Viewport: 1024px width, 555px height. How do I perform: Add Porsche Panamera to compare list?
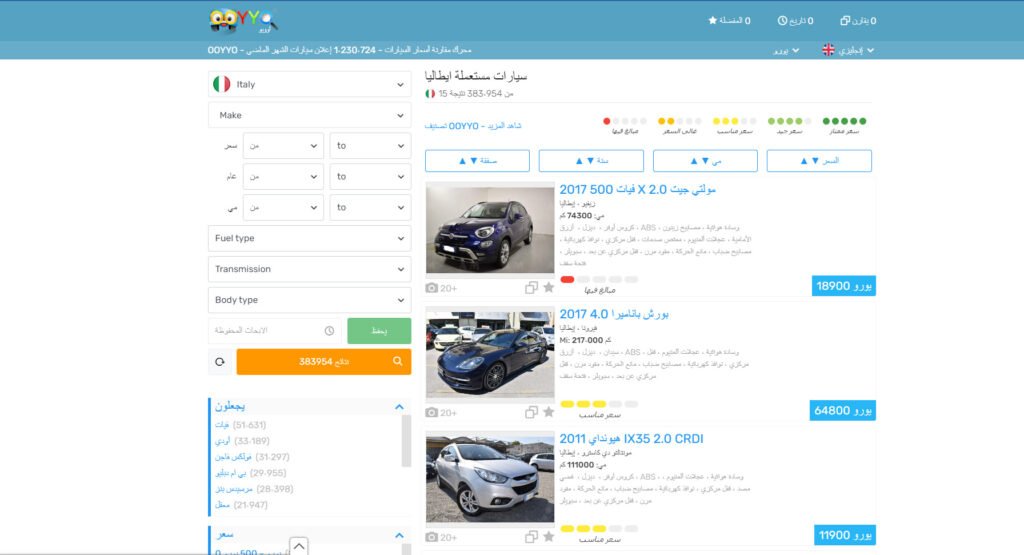pyautogui.click(x=532, y=412)
